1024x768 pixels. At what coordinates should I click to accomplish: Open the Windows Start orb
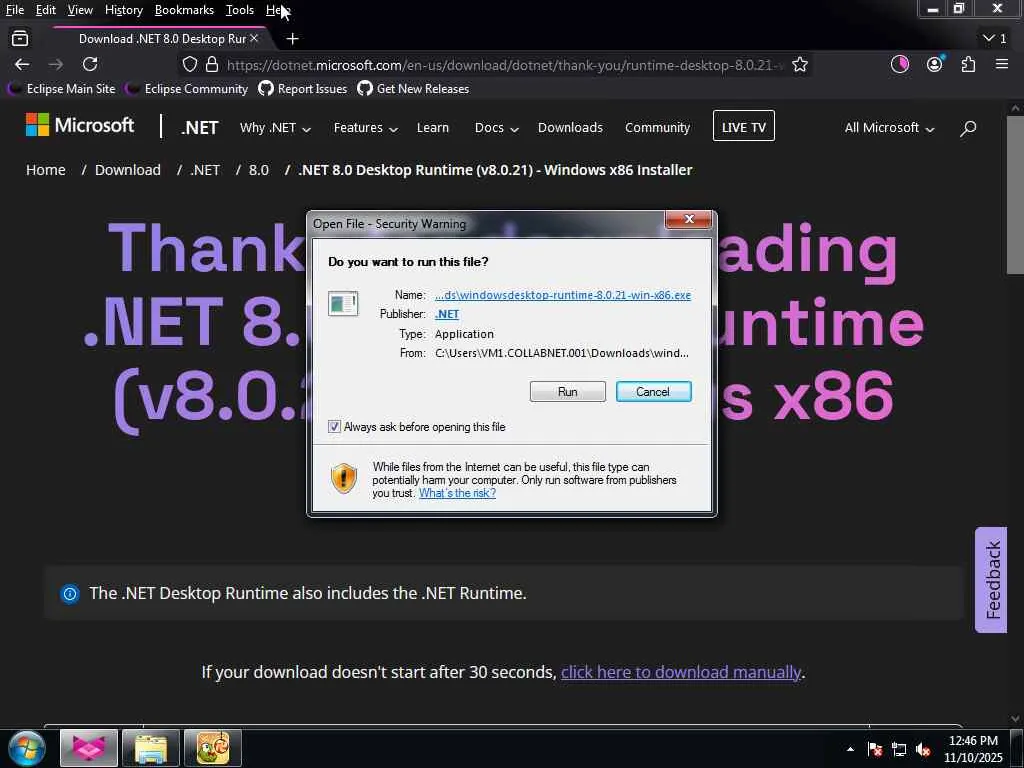(x=27, y=748)
